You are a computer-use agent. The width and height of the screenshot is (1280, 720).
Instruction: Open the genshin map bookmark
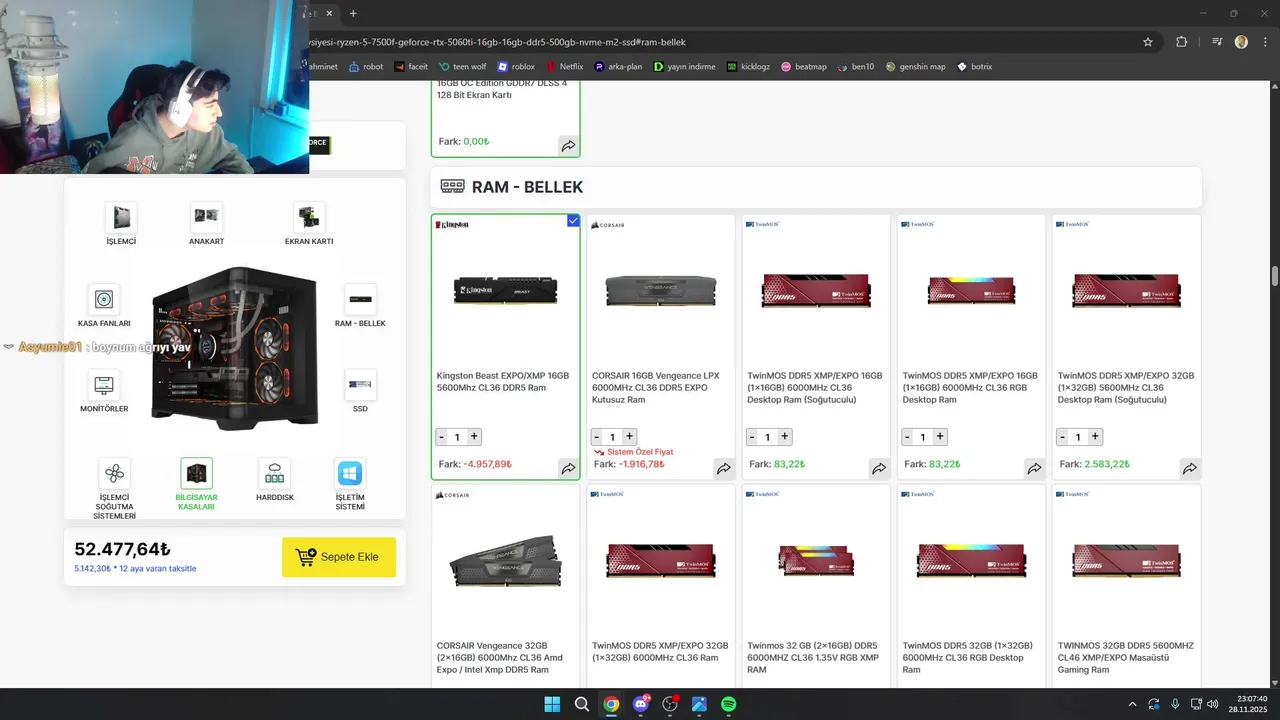coord(915,67)
